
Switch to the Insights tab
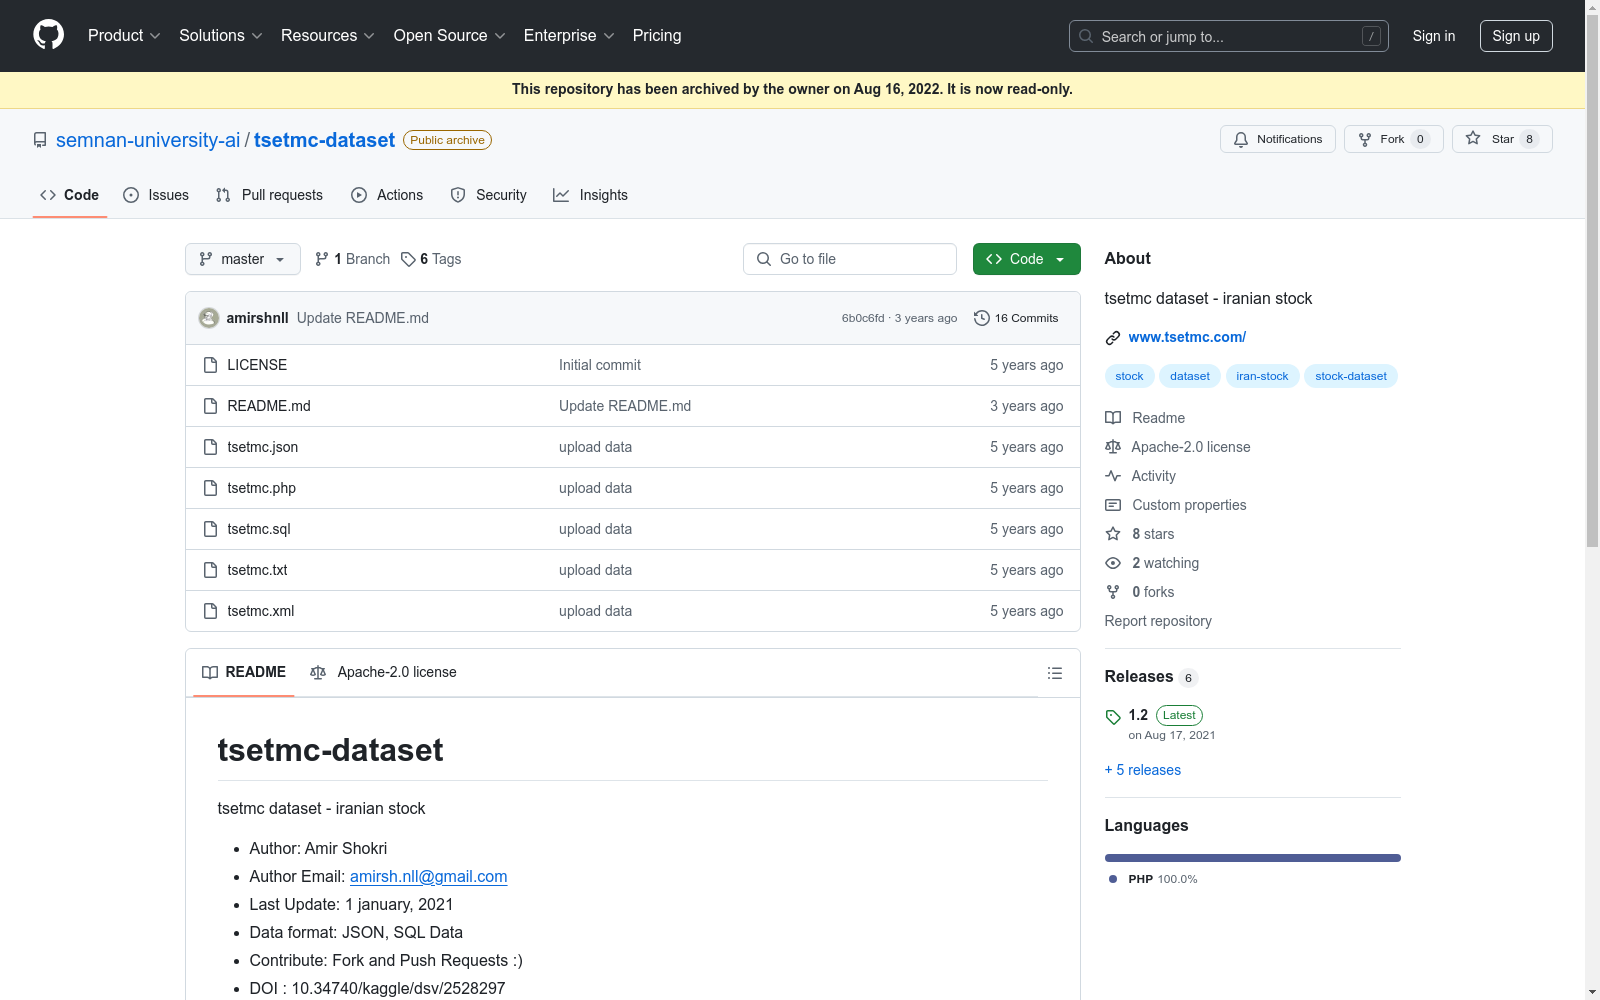point(591,195)
